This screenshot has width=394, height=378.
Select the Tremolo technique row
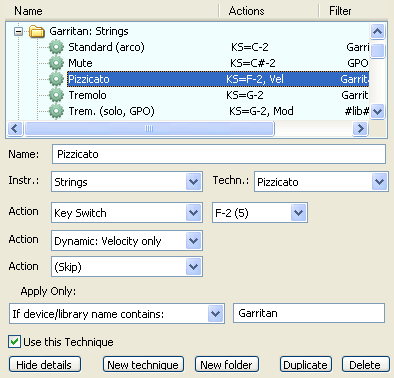tap(87, 95)
